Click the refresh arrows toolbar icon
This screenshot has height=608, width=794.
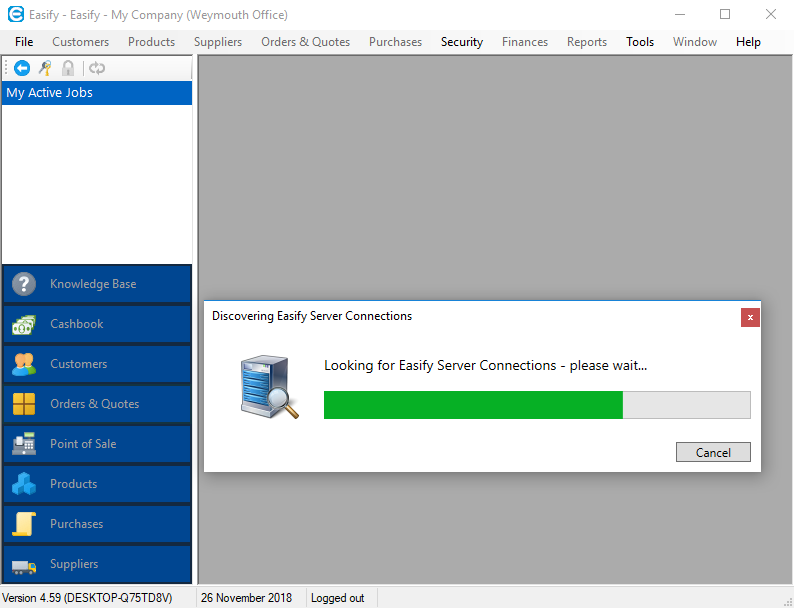click(97, 68)
